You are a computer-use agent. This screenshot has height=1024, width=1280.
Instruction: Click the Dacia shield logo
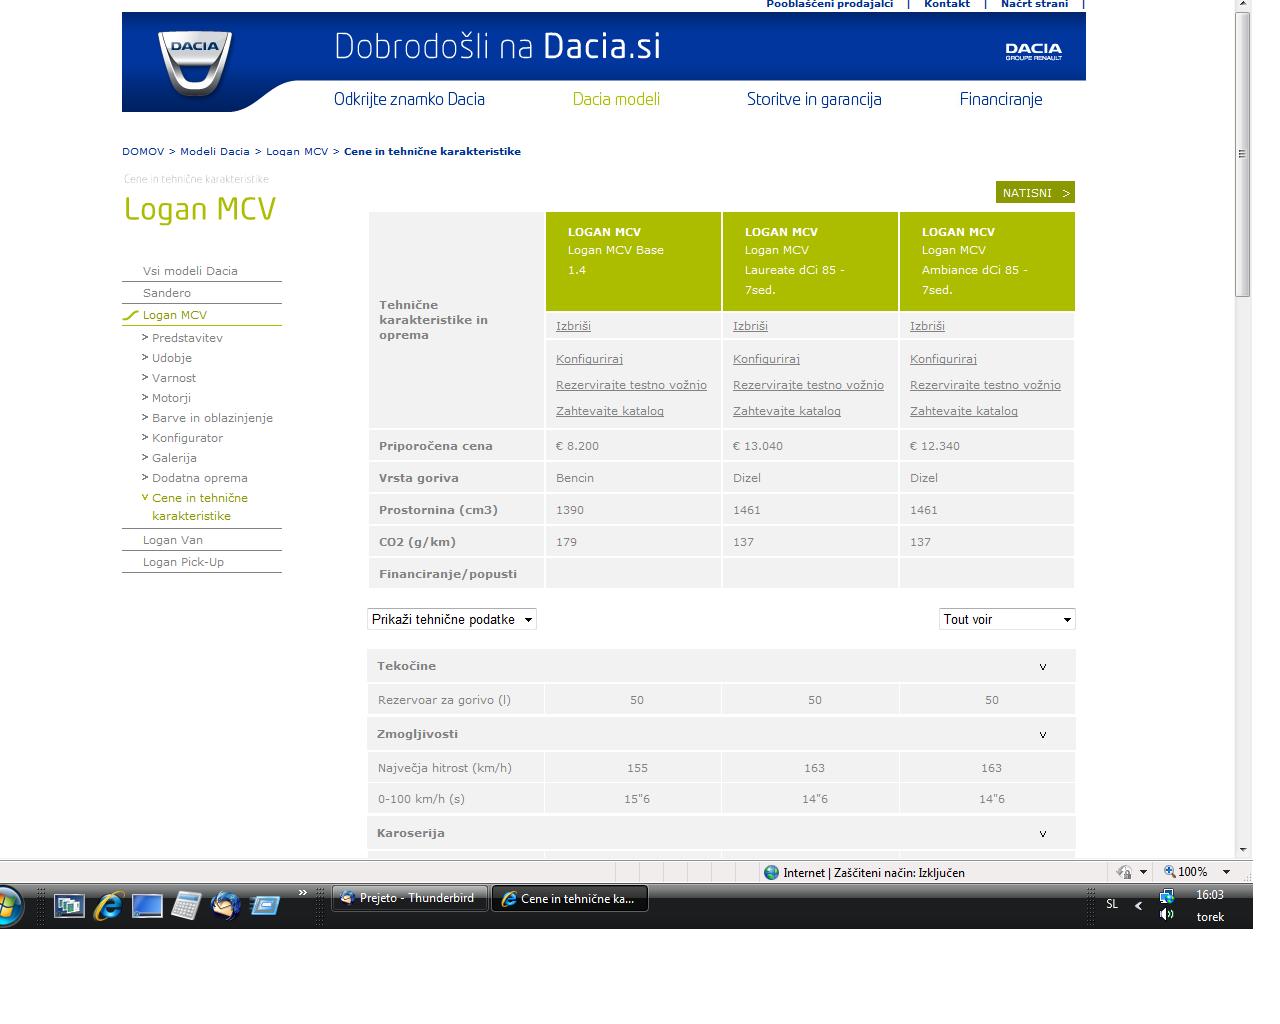[x=195, y=63]
